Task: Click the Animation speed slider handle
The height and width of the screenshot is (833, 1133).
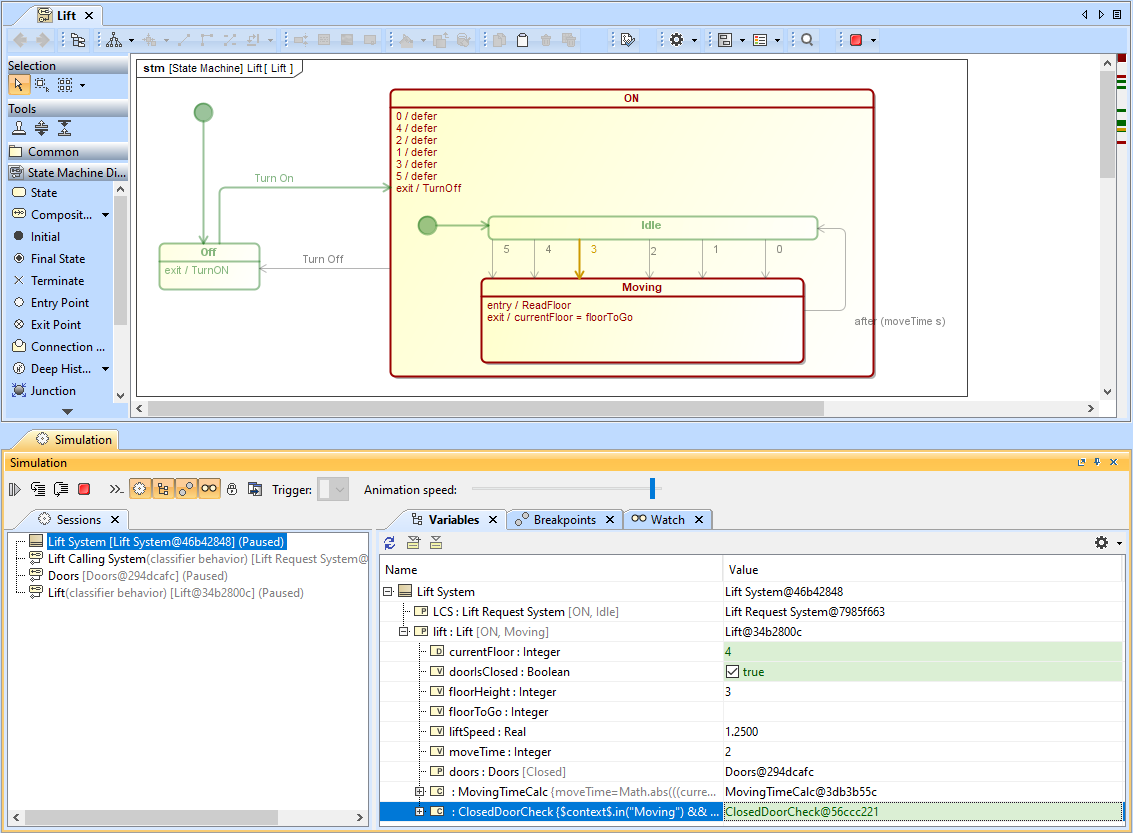Action: tap(652, 488)
